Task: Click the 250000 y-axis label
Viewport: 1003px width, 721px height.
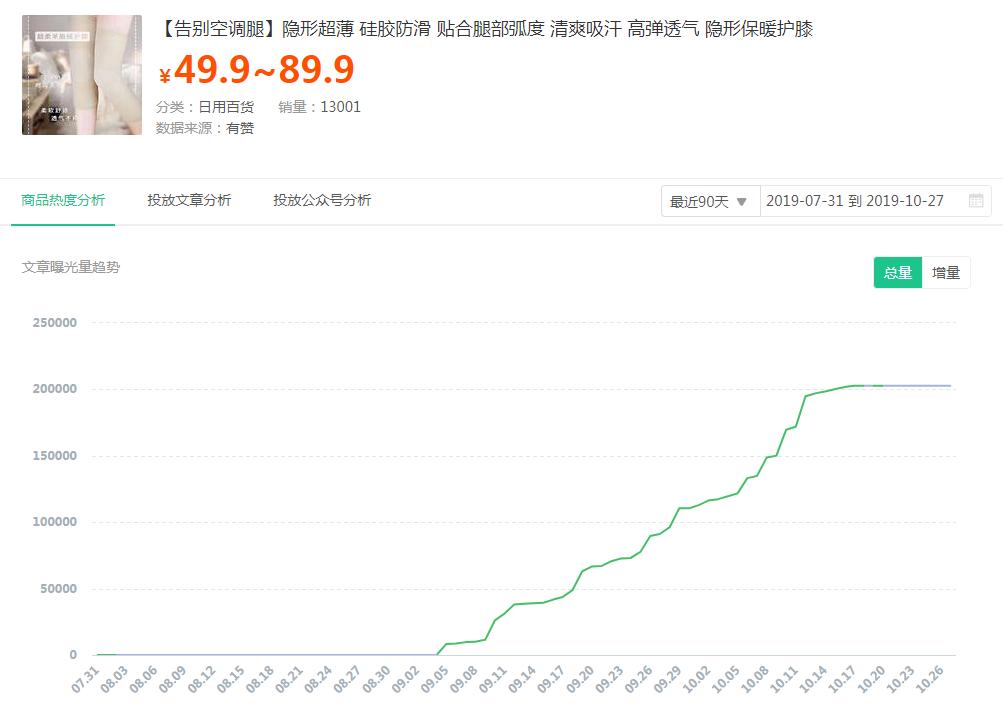Action: (54, 323)
